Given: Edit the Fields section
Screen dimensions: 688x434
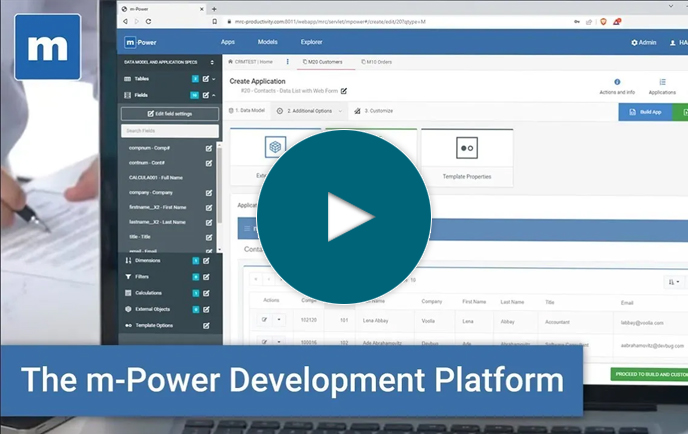Looking at the screenshot, I should click(x=206, y=95).
